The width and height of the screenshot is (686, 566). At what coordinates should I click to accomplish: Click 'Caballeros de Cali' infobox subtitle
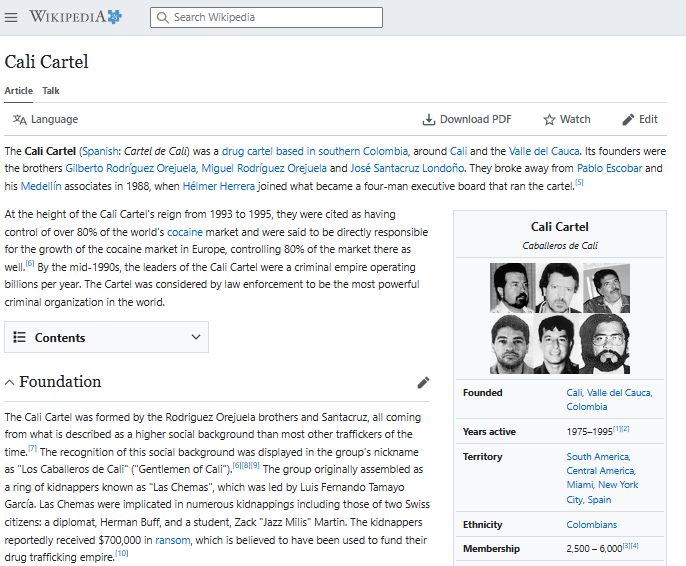pos(560,246)
